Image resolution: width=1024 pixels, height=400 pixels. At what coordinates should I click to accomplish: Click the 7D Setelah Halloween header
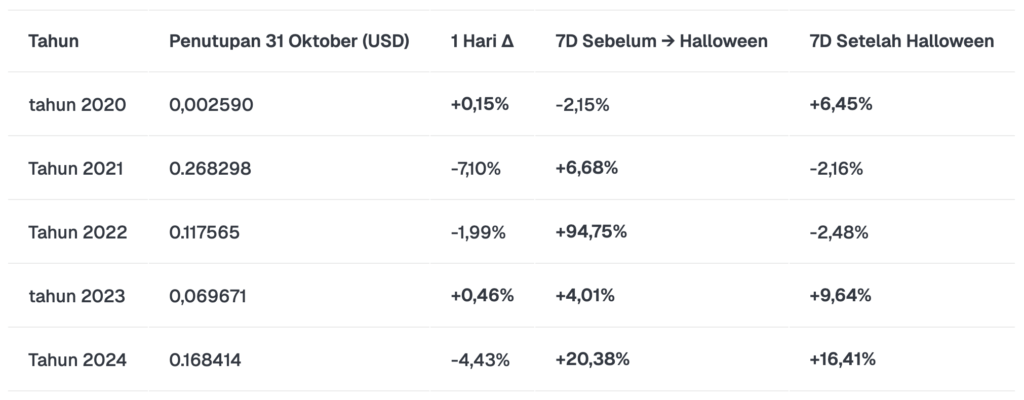click(x=902, y=41)
